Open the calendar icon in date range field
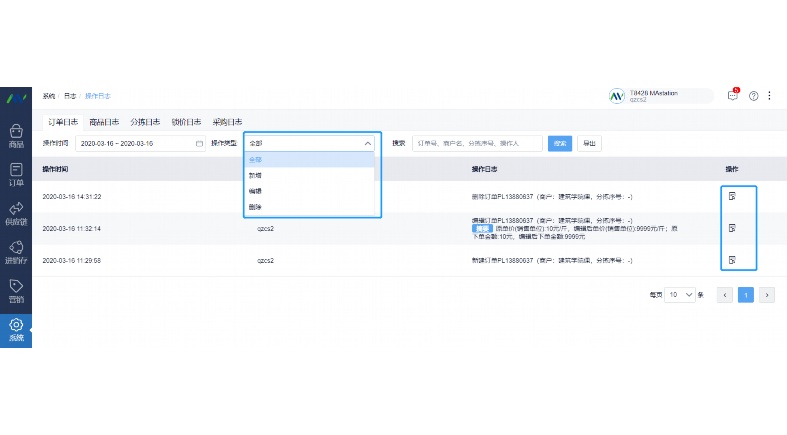 click(x=199, y=143)
